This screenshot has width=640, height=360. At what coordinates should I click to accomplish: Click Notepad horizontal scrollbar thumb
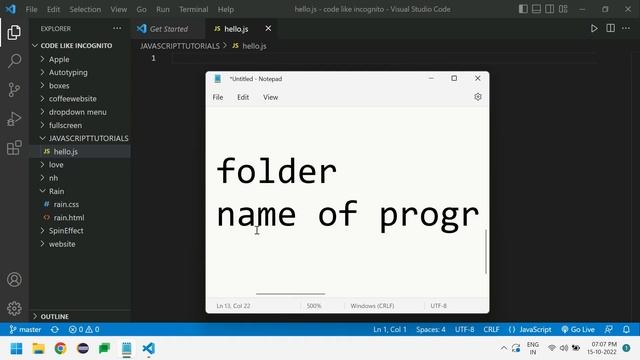click(291, 293)
